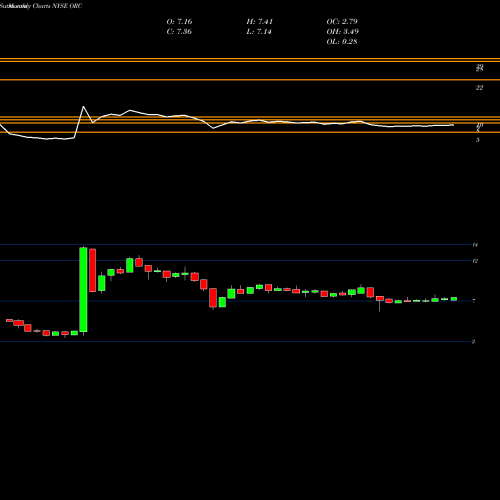Select the high price value H: 7.41
This screenshot has height=500, width=500.
point(260,22)
